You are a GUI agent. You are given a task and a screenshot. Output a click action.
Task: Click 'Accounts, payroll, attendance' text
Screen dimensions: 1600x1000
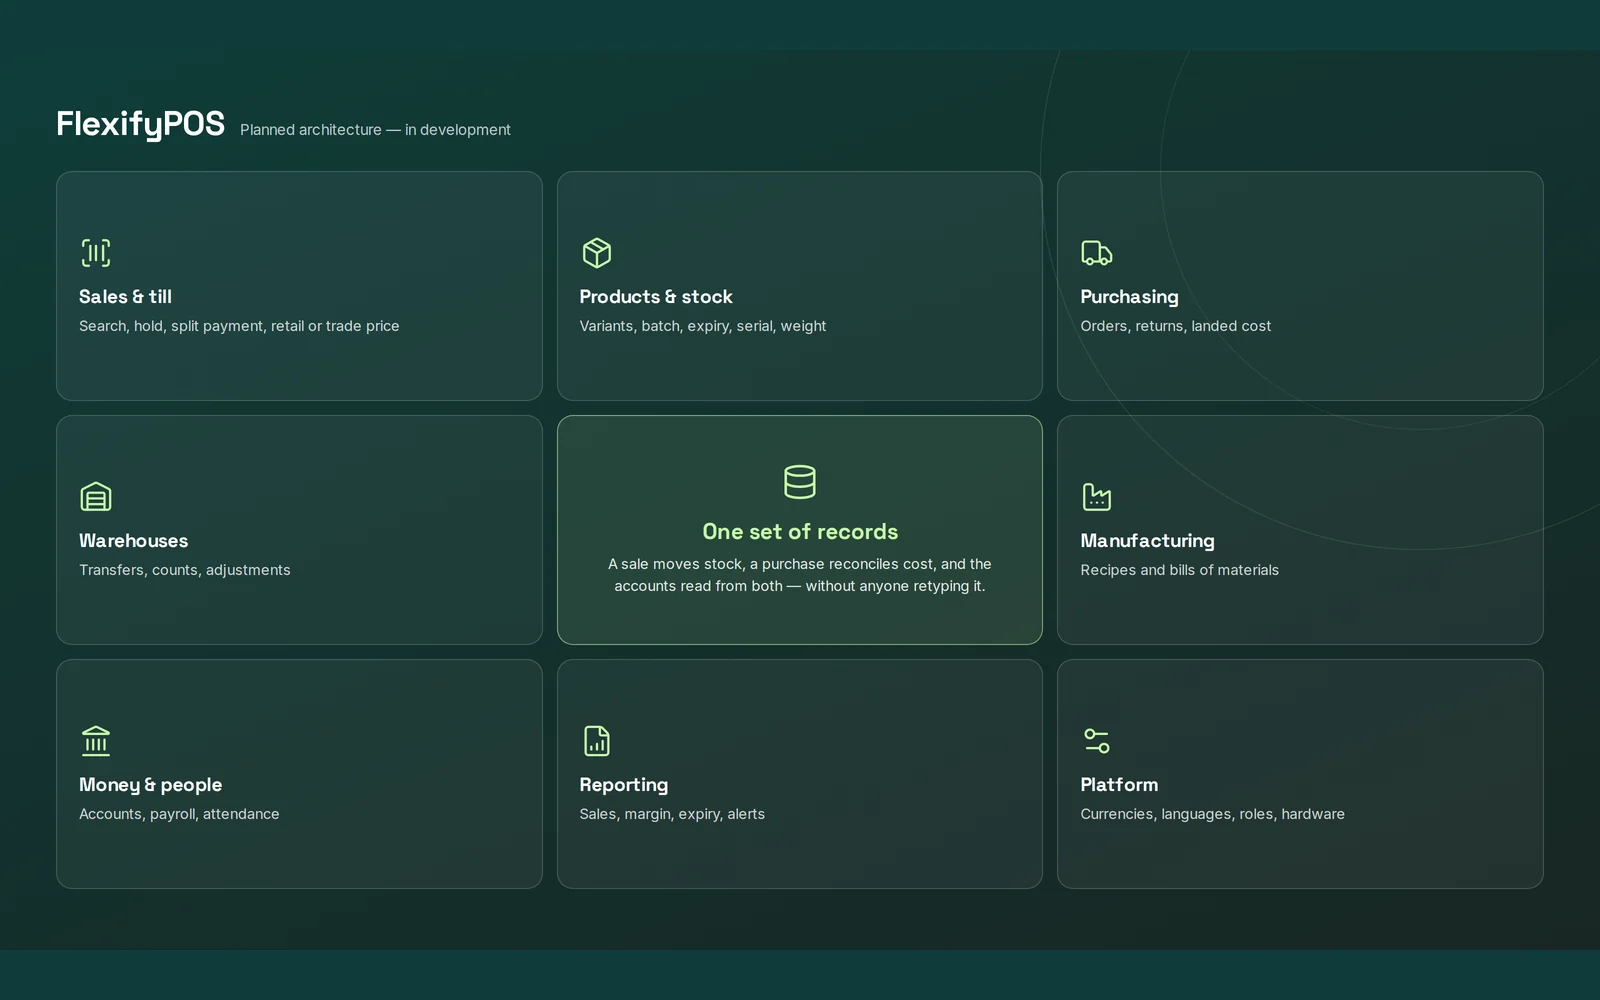(x=179, y=814)
